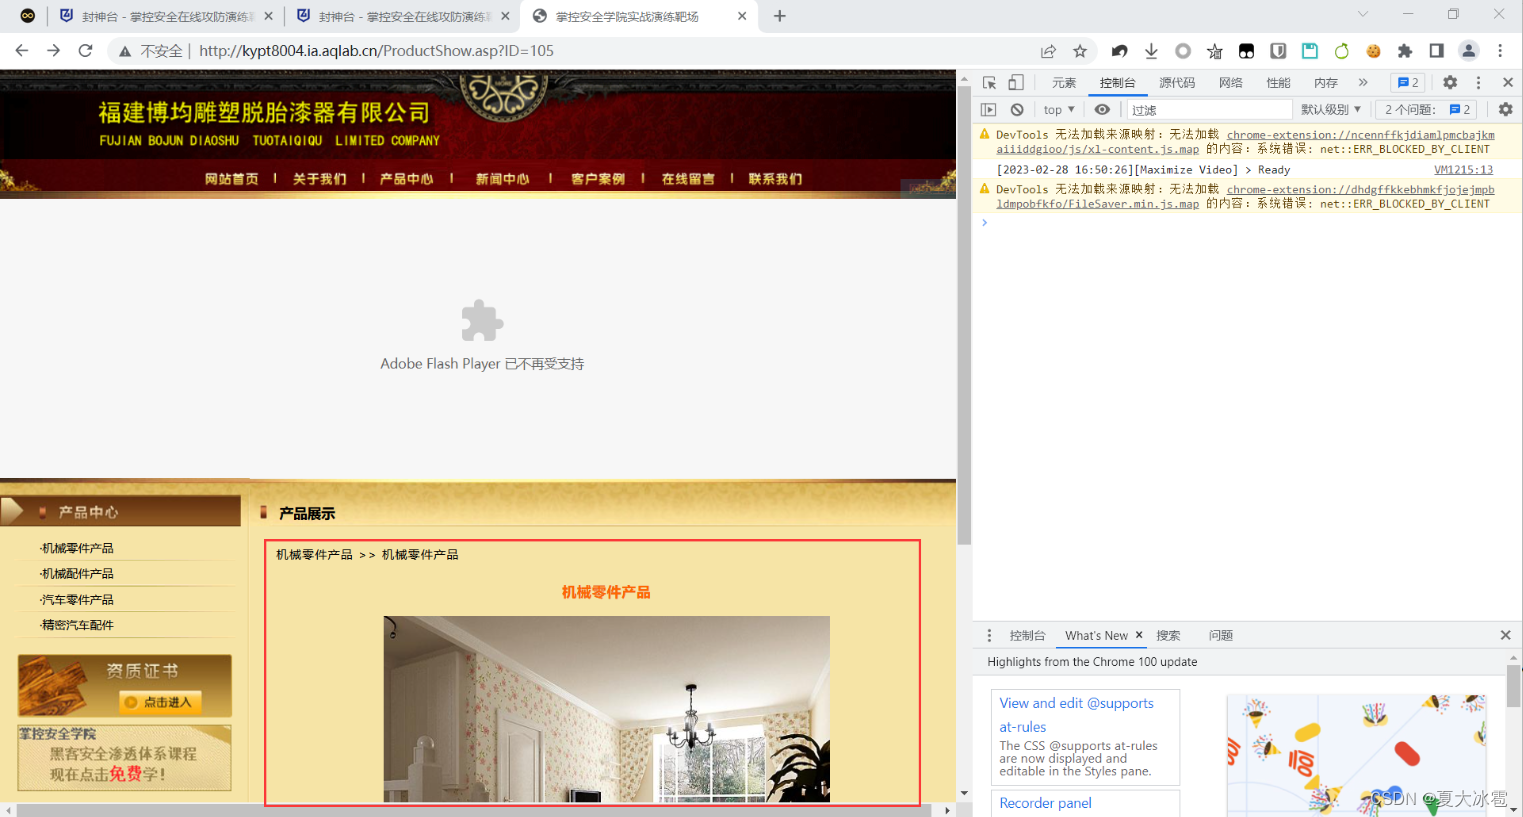Switch to the 网络 DevTools tab
The height and width of the screenshot is (817, 1523).
(x=1231, y=83)
